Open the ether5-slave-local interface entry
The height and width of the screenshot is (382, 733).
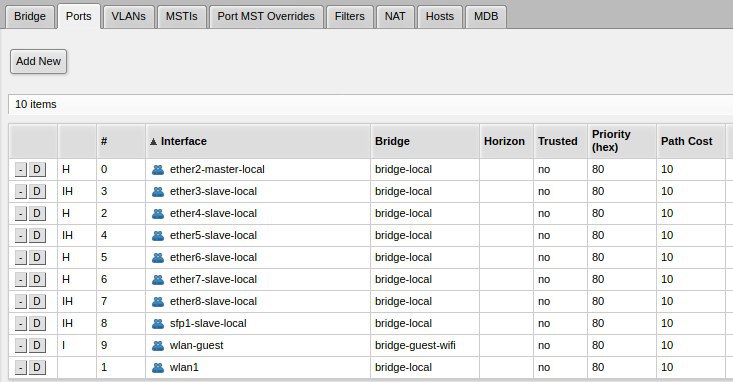tap(213, 235)
